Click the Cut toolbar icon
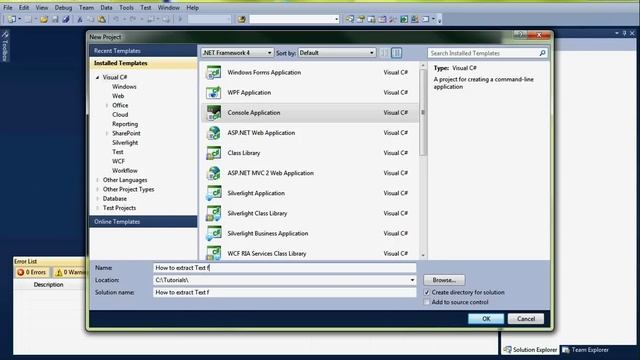Screen dimensions: 640x360 pyautogui.click(x=80, y=19)
